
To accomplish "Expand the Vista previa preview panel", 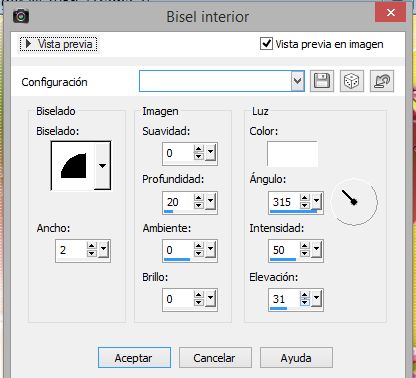I will tap(58, 44).
